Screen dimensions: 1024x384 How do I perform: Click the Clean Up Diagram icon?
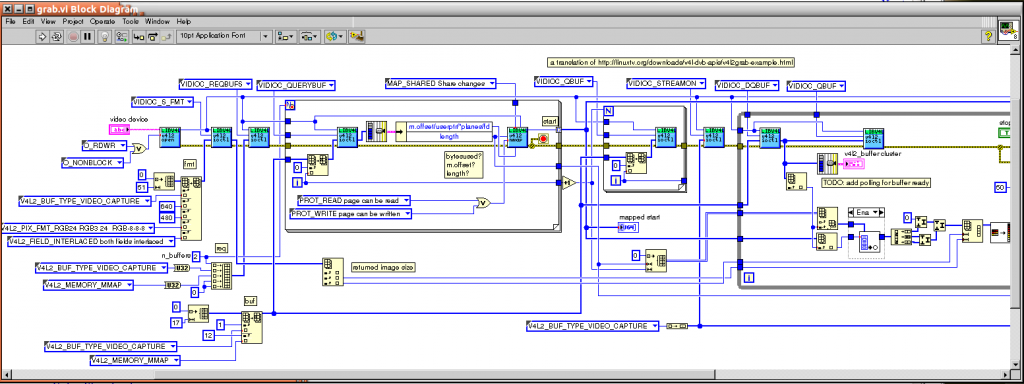pos(357,37)
